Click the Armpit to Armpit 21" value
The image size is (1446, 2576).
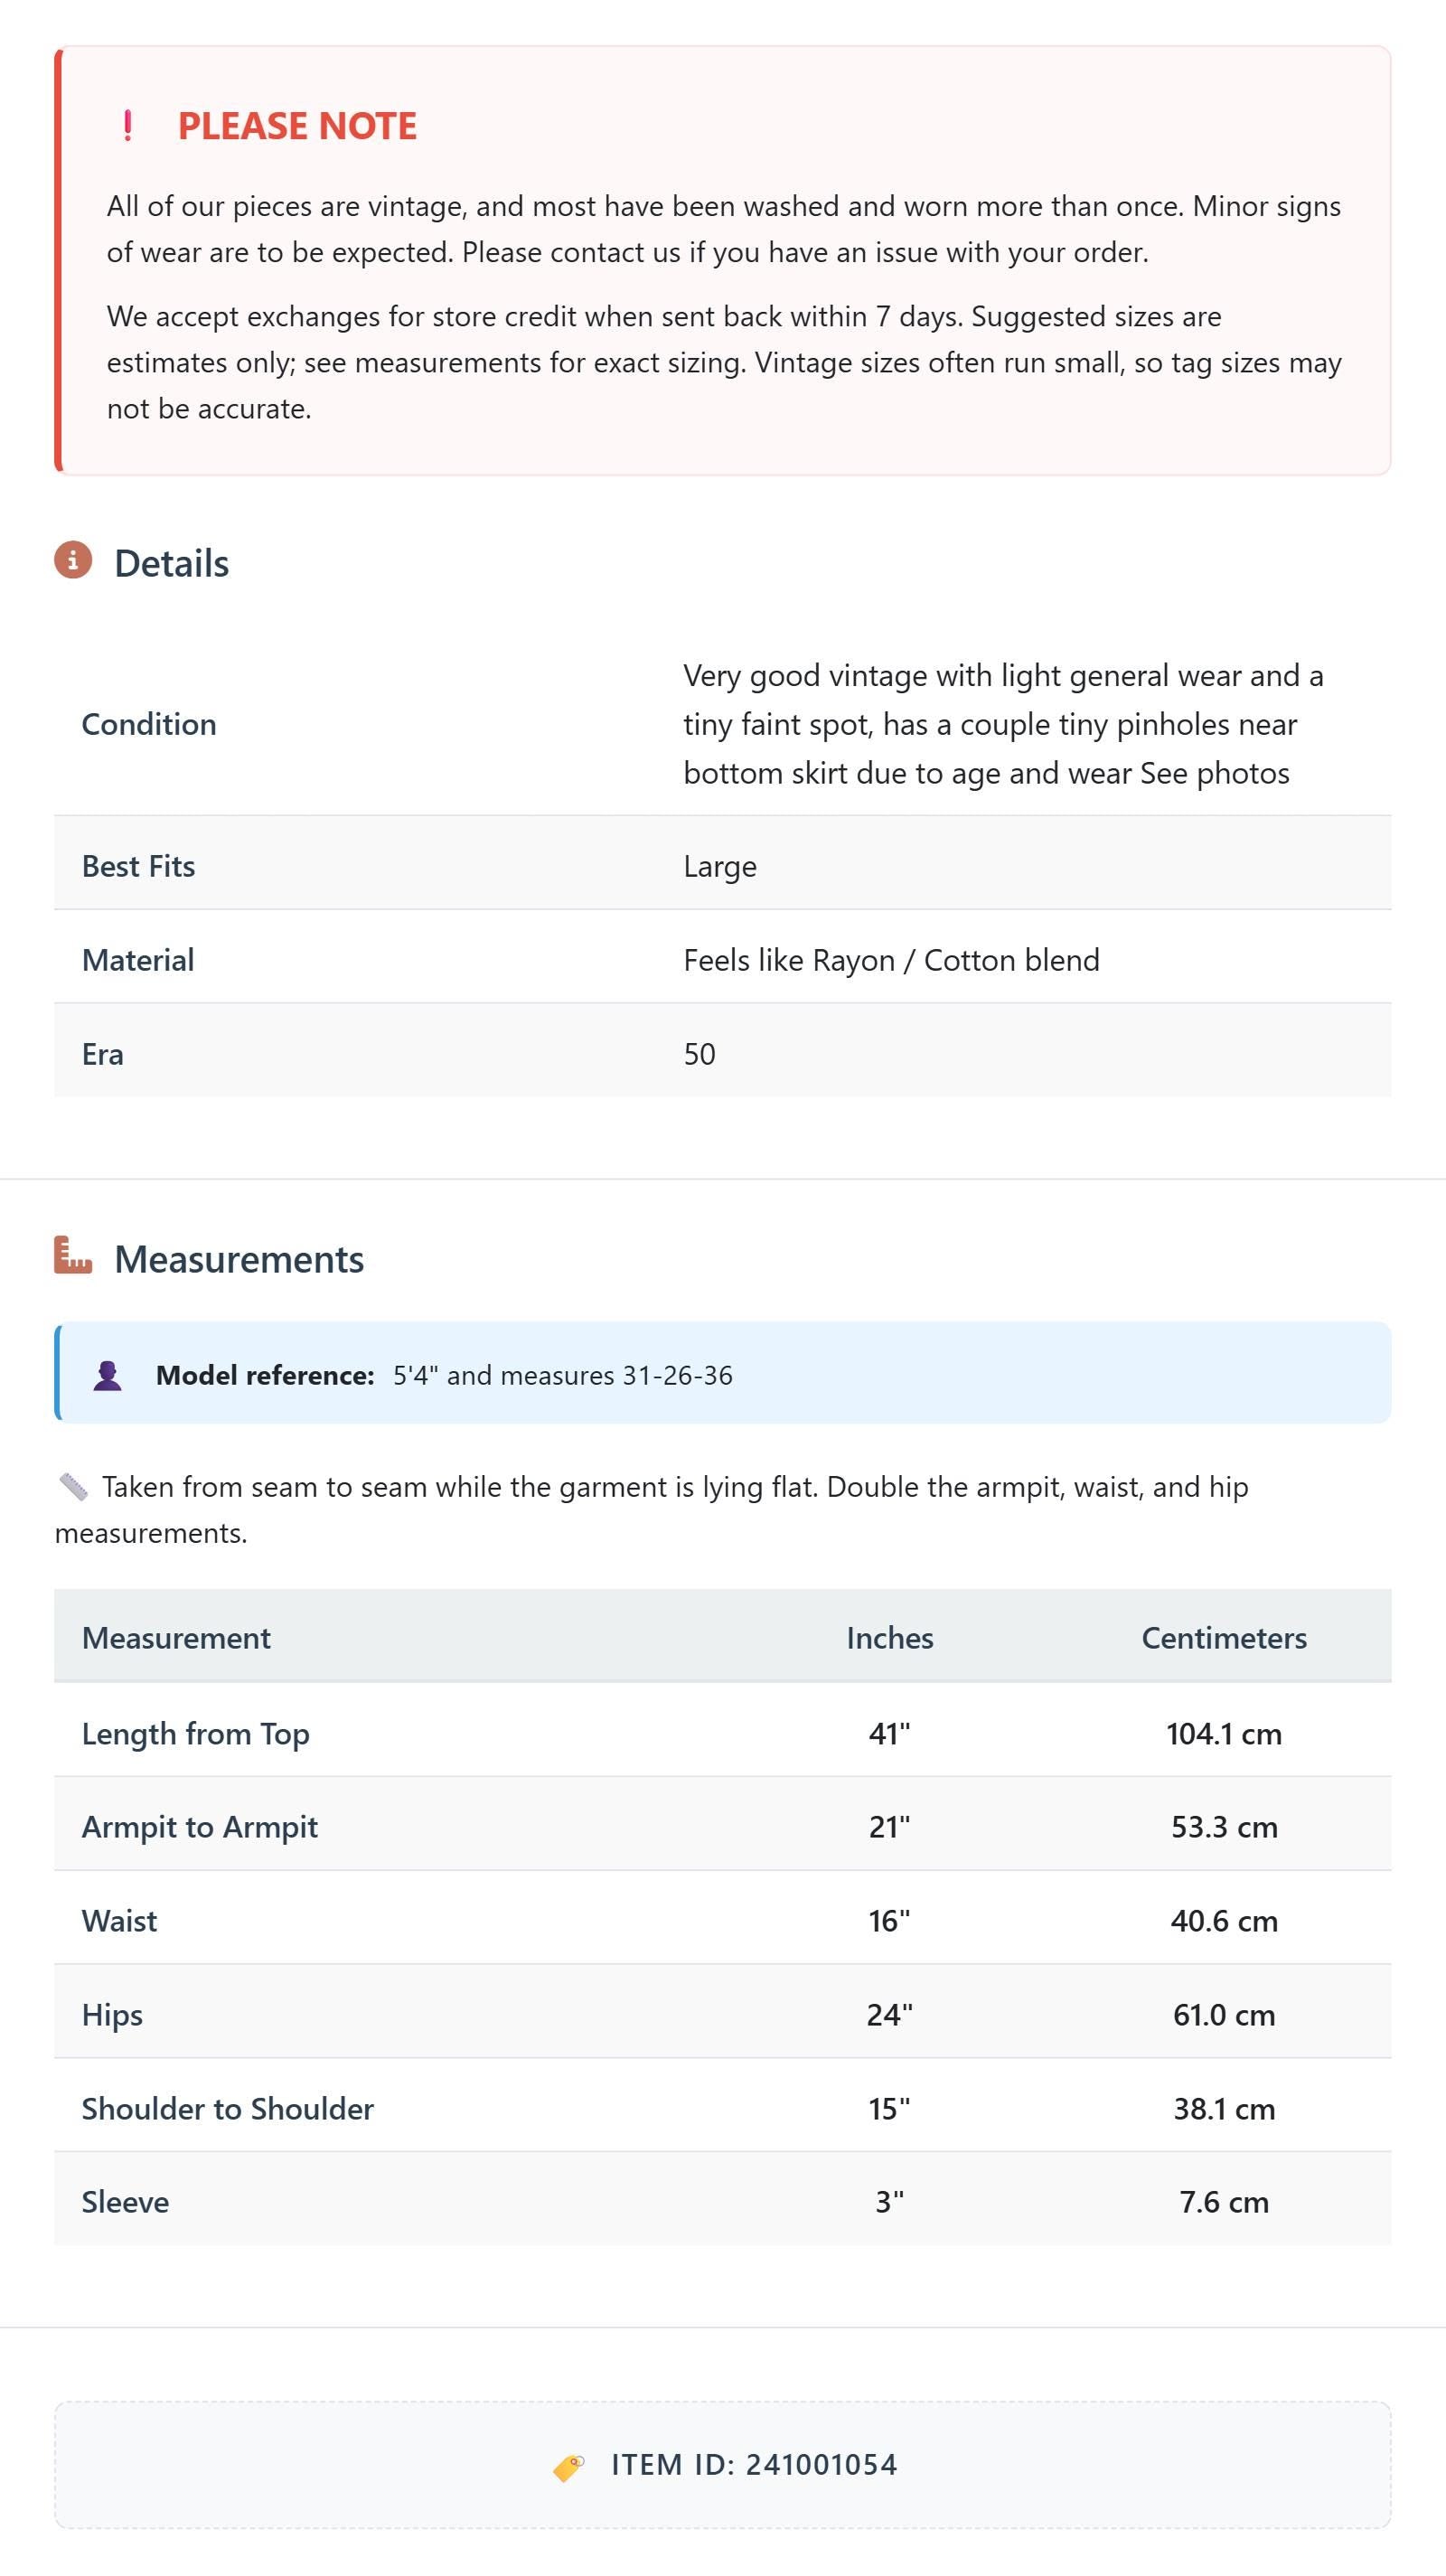pyautogui.click(x=890, y=1827)
